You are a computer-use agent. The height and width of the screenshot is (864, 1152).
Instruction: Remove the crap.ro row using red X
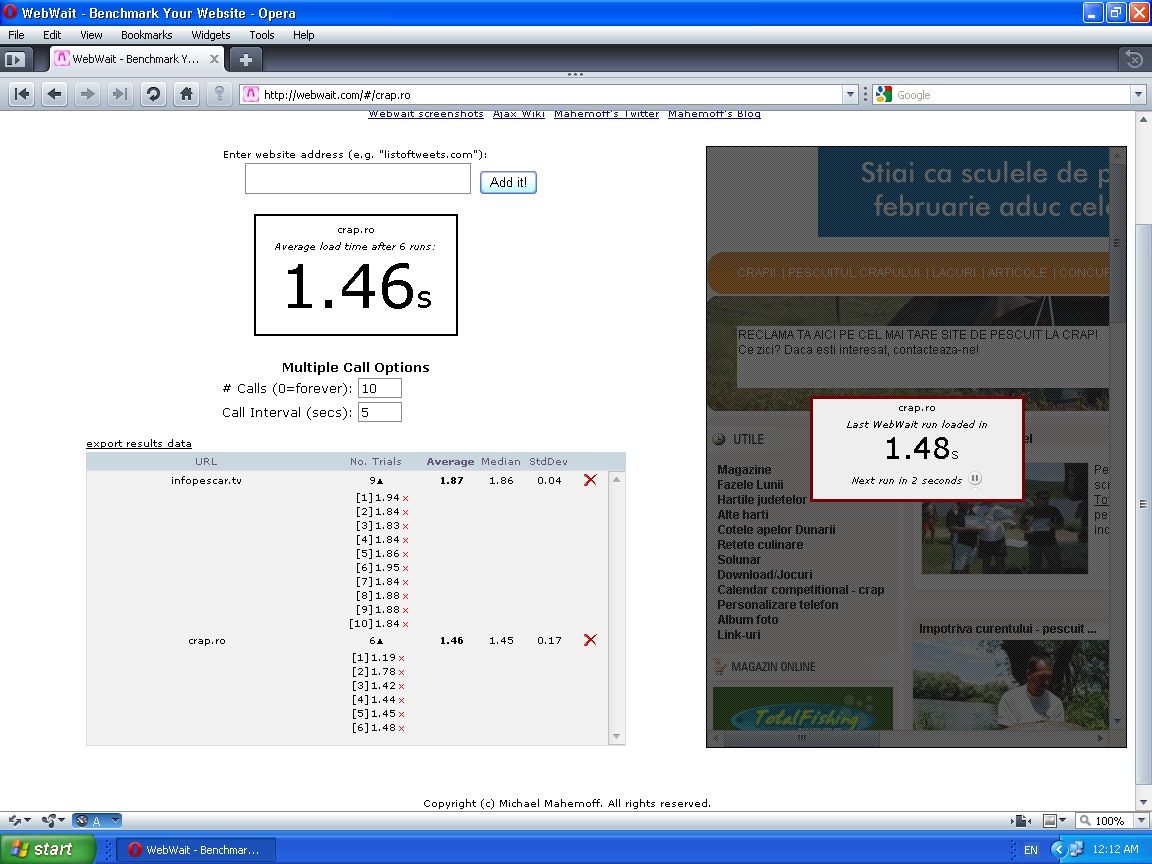(590, 640)
